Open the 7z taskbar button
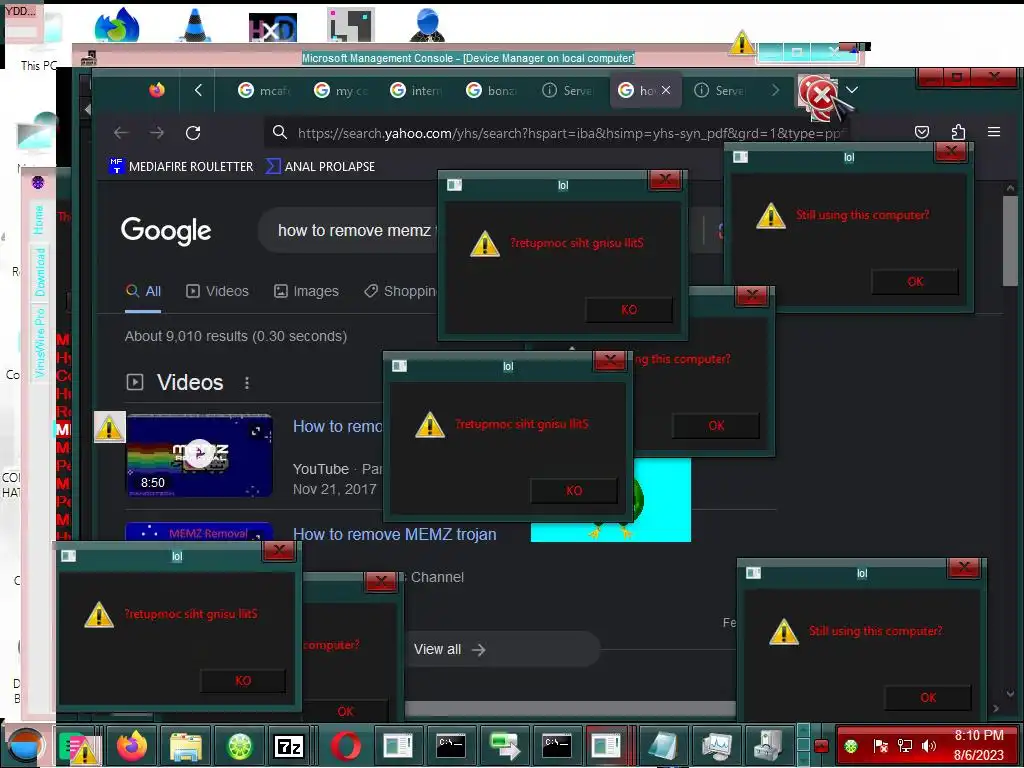The width and height of the screenshot is (1024, 768). pos(289,744)
